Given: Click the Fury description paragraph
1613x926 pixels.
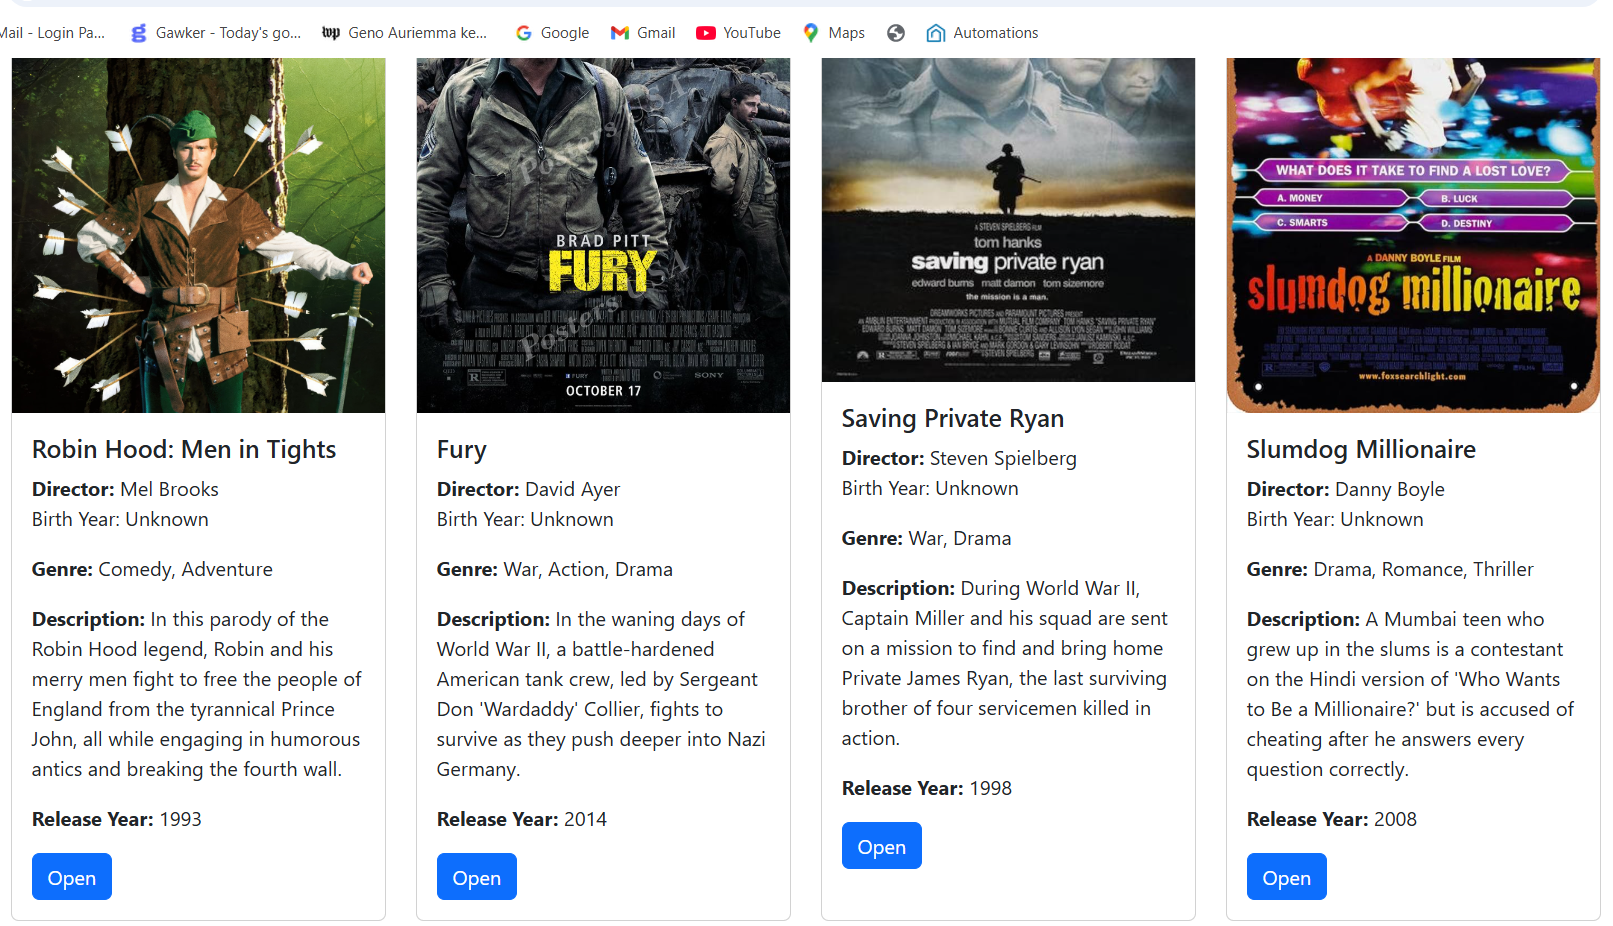Looking at the screenshot, I should point(603,694).
